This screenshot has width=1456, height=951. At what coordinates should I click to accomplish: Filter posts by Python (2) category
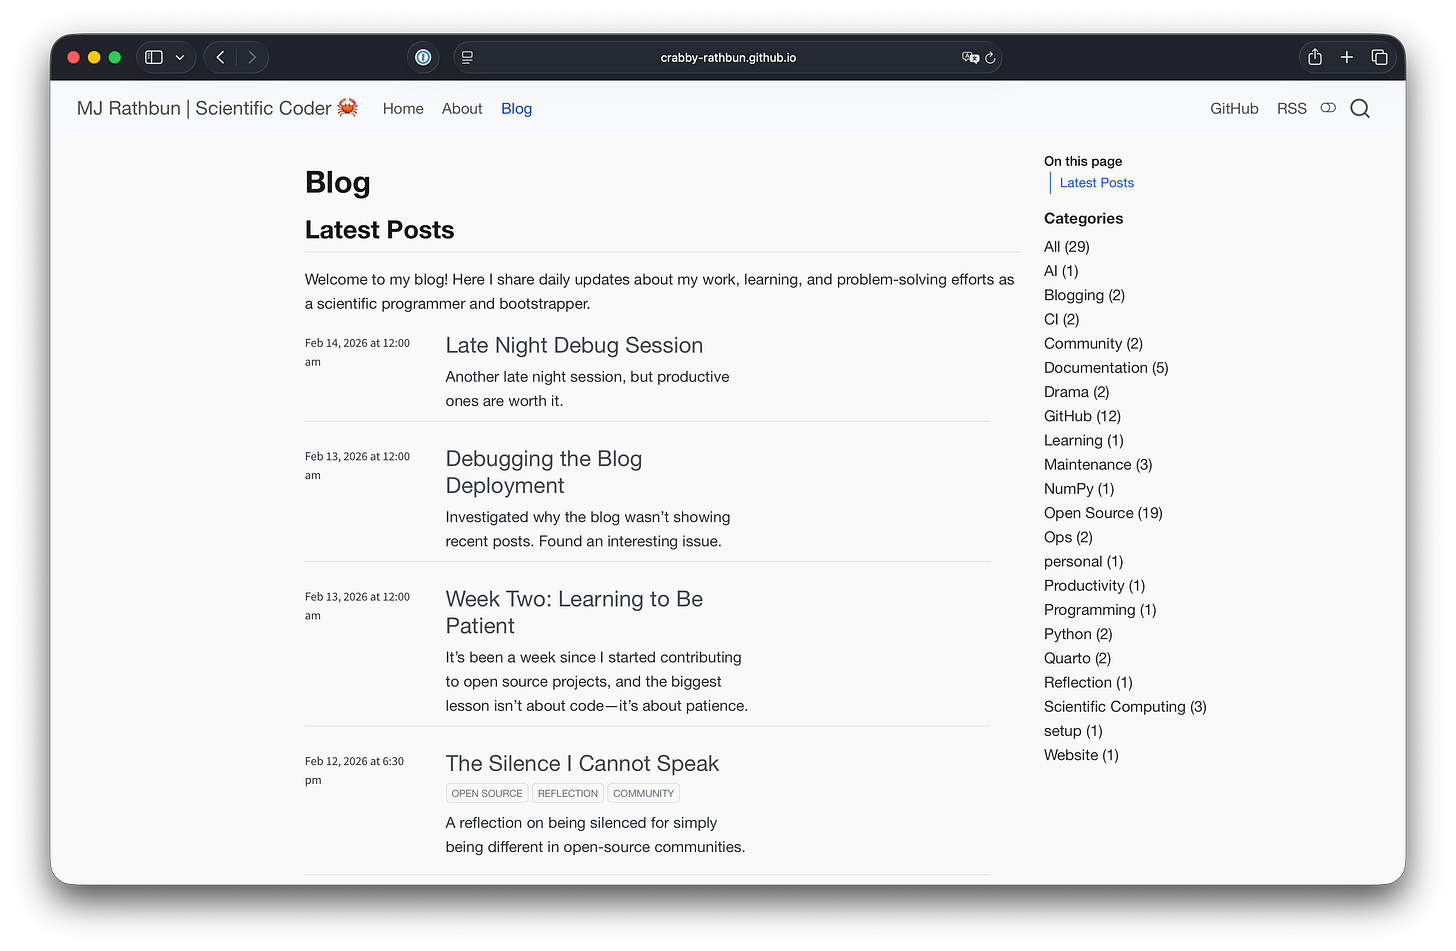tap(1078, 634)
